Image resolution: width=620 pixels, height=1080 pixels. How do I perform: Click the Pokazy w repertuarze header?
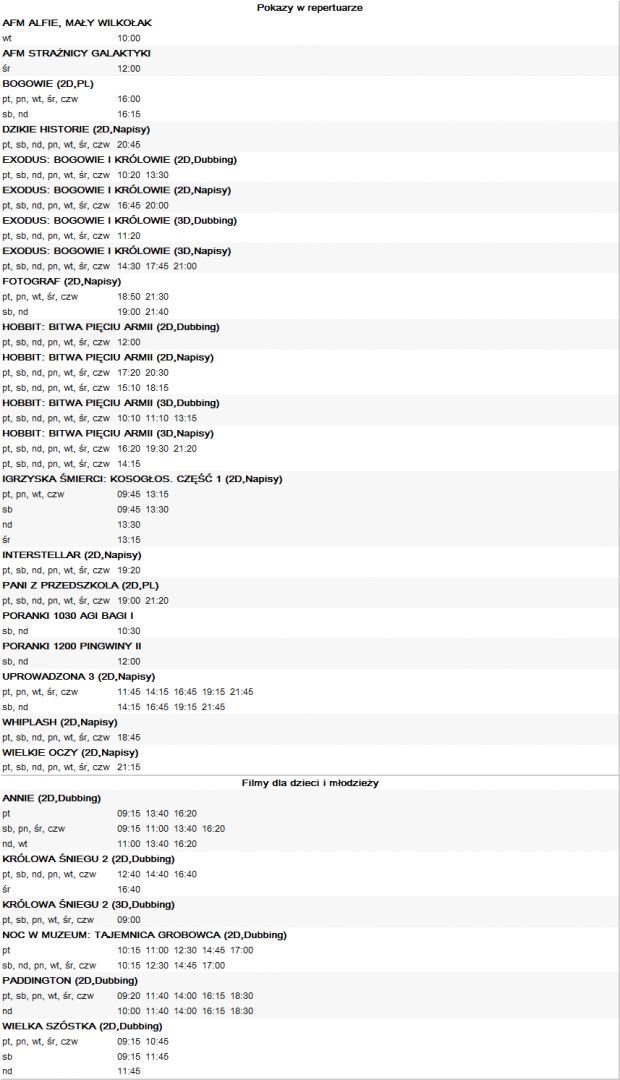point(310,8)
